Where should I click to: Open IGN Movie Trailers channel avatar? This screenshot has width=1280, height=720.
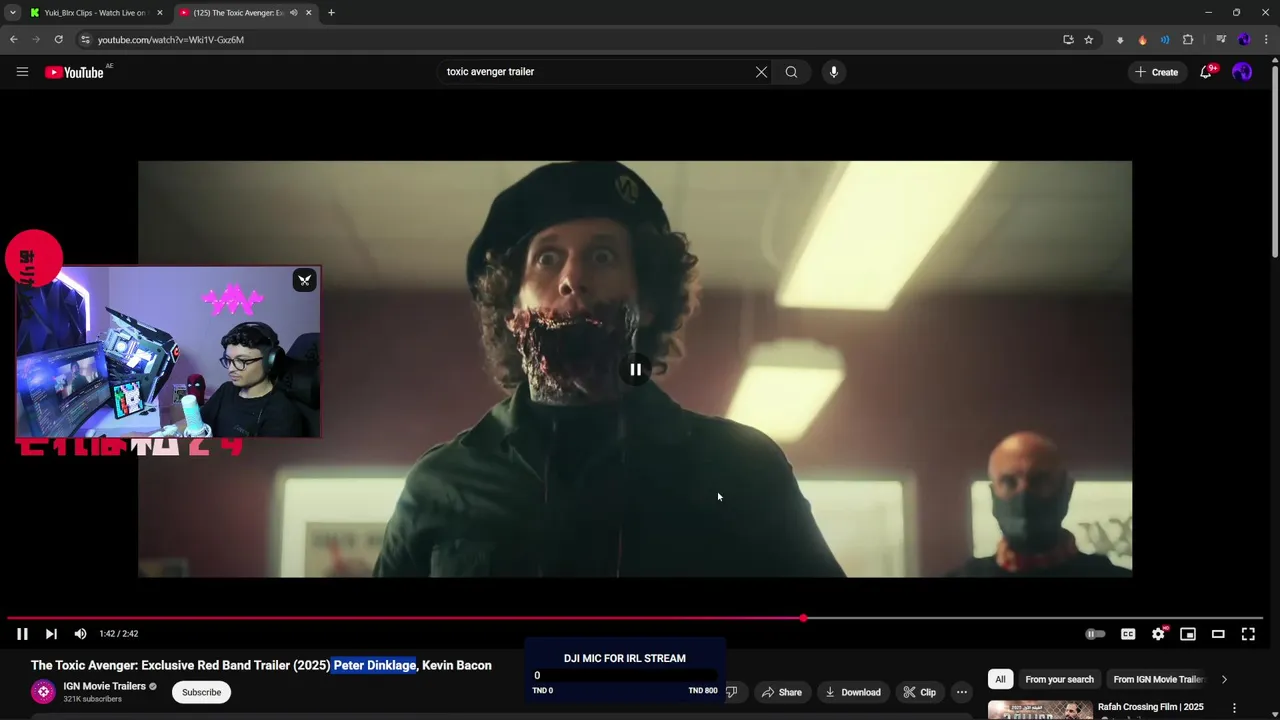43,691
